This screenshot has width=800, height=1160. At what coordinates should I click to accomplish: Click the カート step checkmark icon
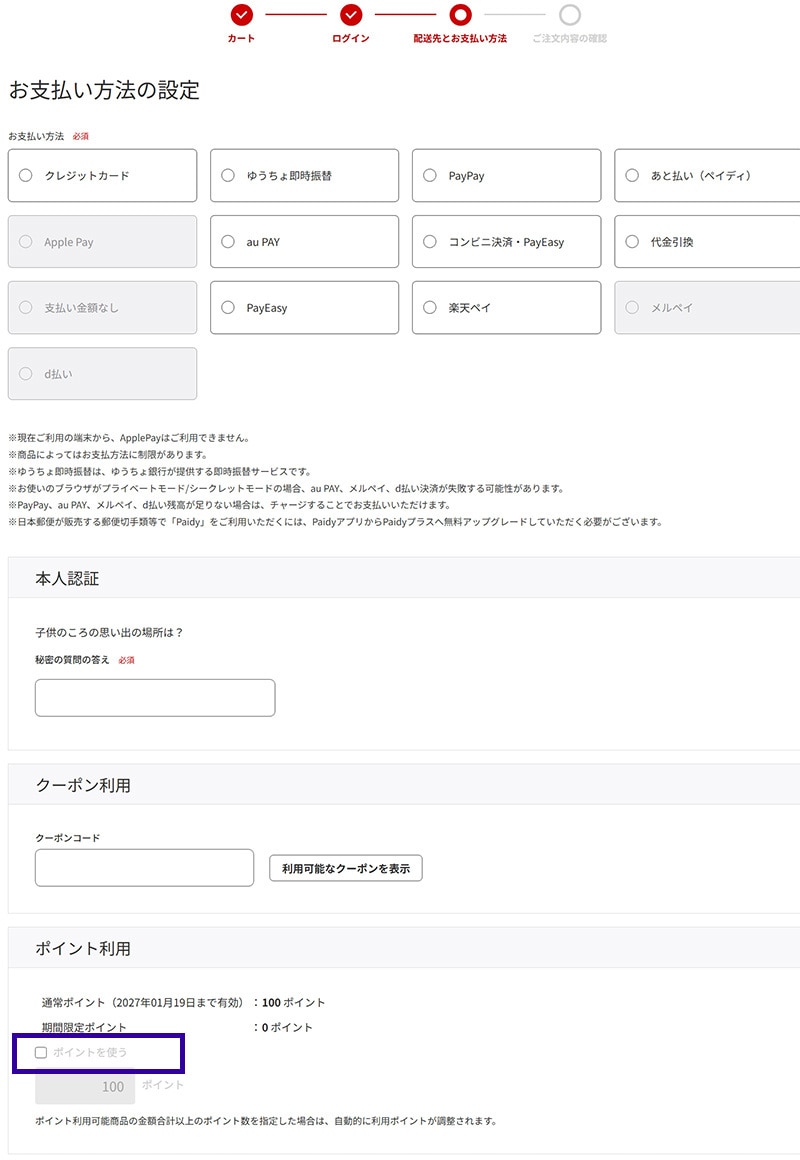[x=241, y=14]
